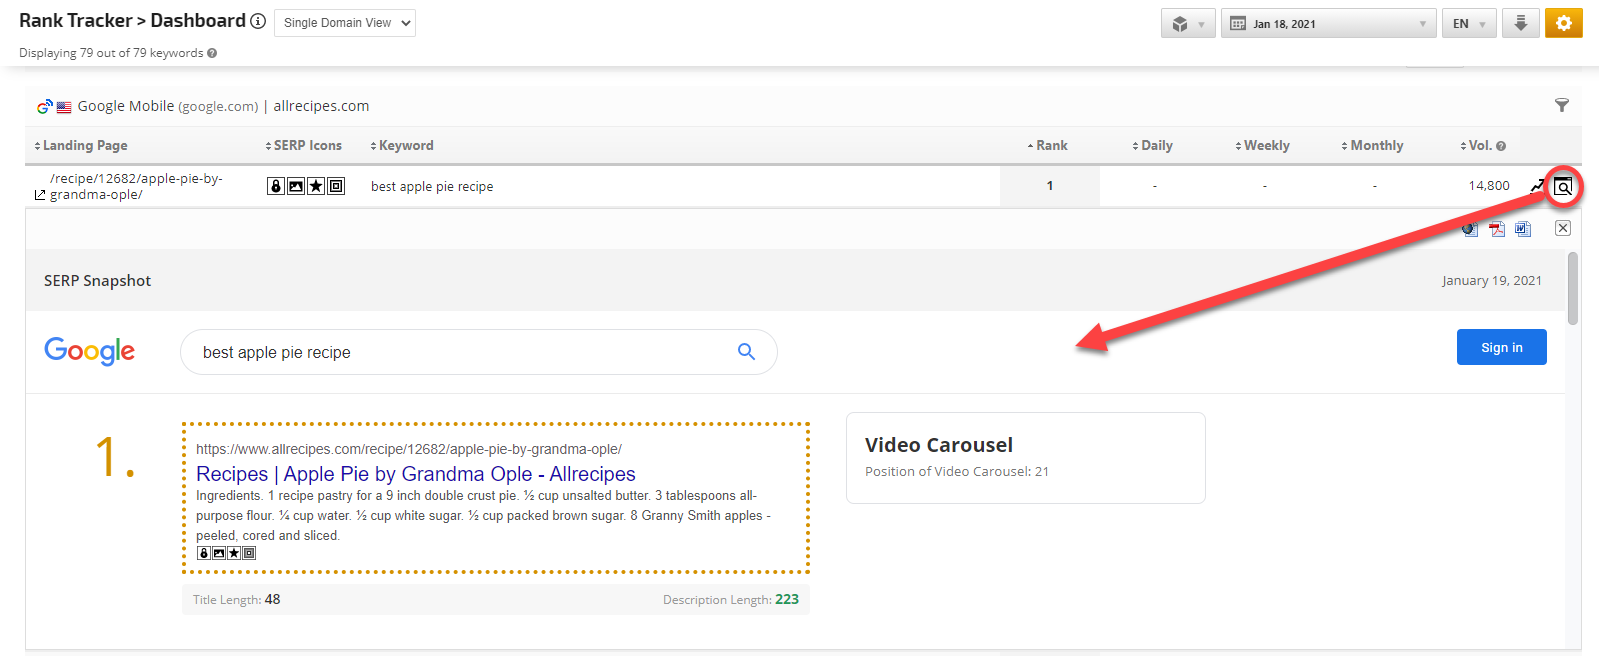Sort the table by Rank column
The height and width of the screenshot is (656, 1599).
point(1050,146)
